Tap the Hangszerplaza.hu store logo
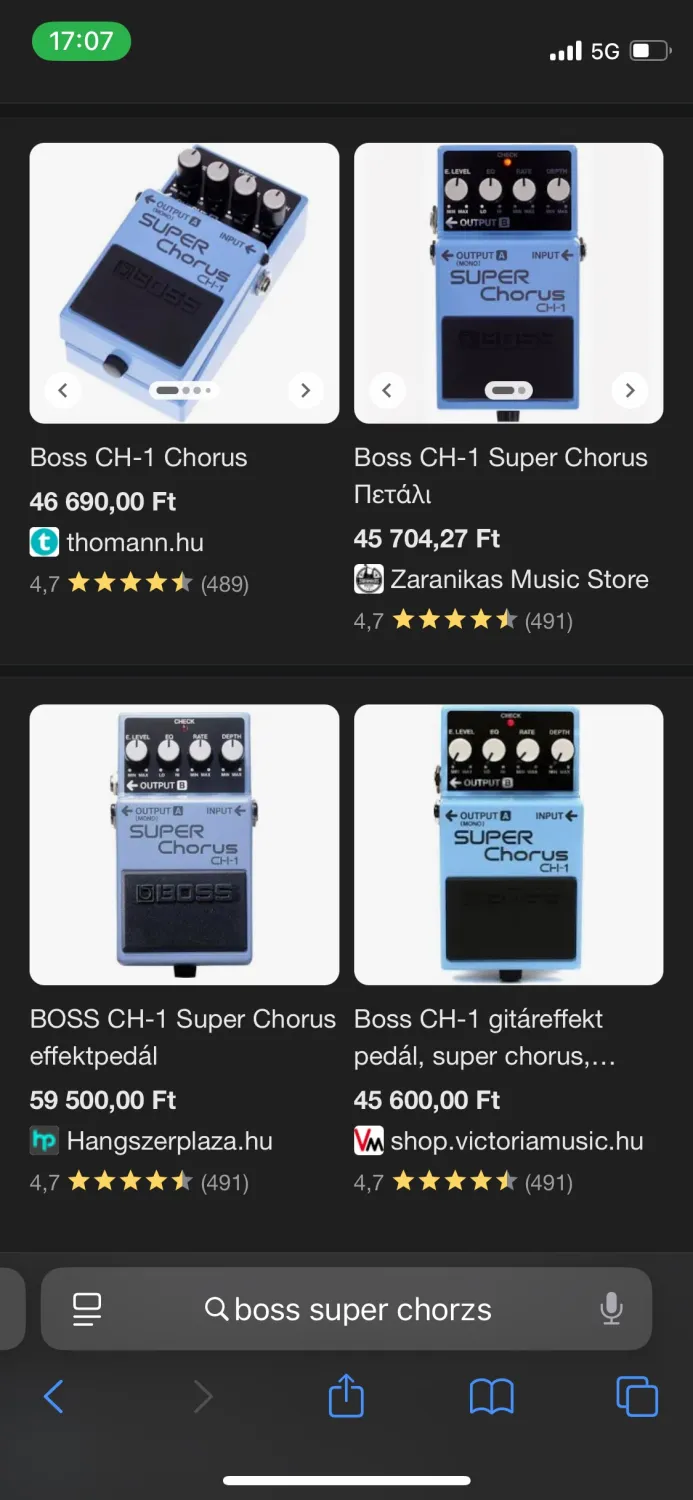Image resolution: width=693 pixels, height=1500 pixels. tap(44, 1141)
